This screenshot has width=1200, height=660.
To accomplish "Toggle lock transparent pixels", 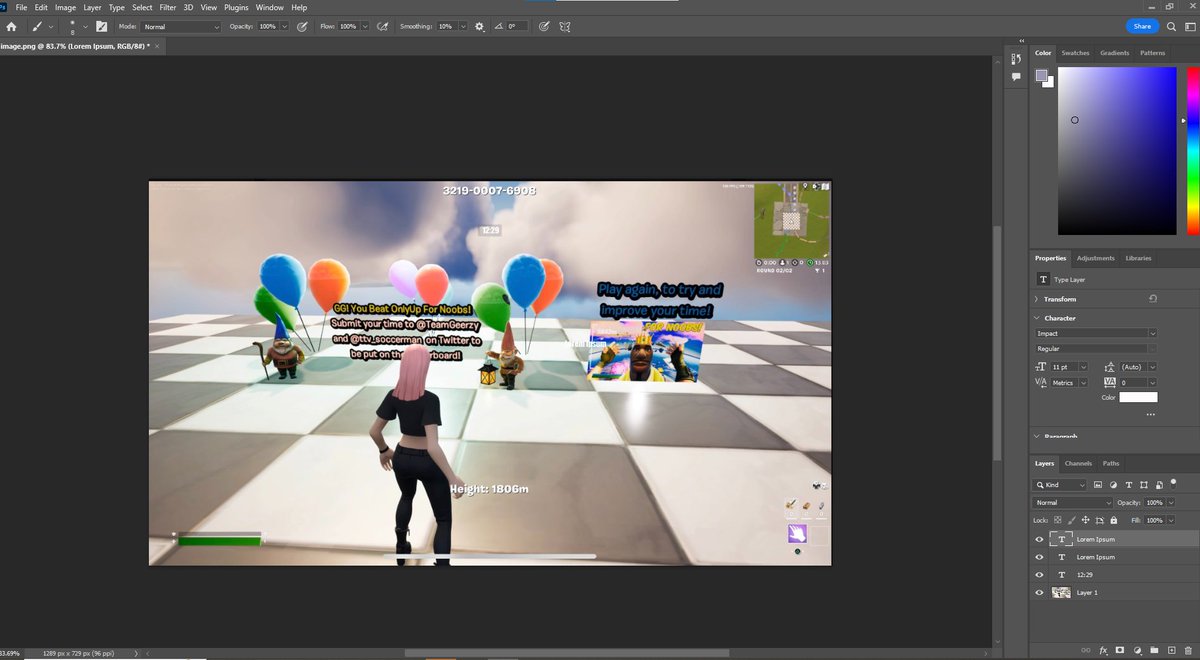I will pyautogui.click(x=1059, y=520).
